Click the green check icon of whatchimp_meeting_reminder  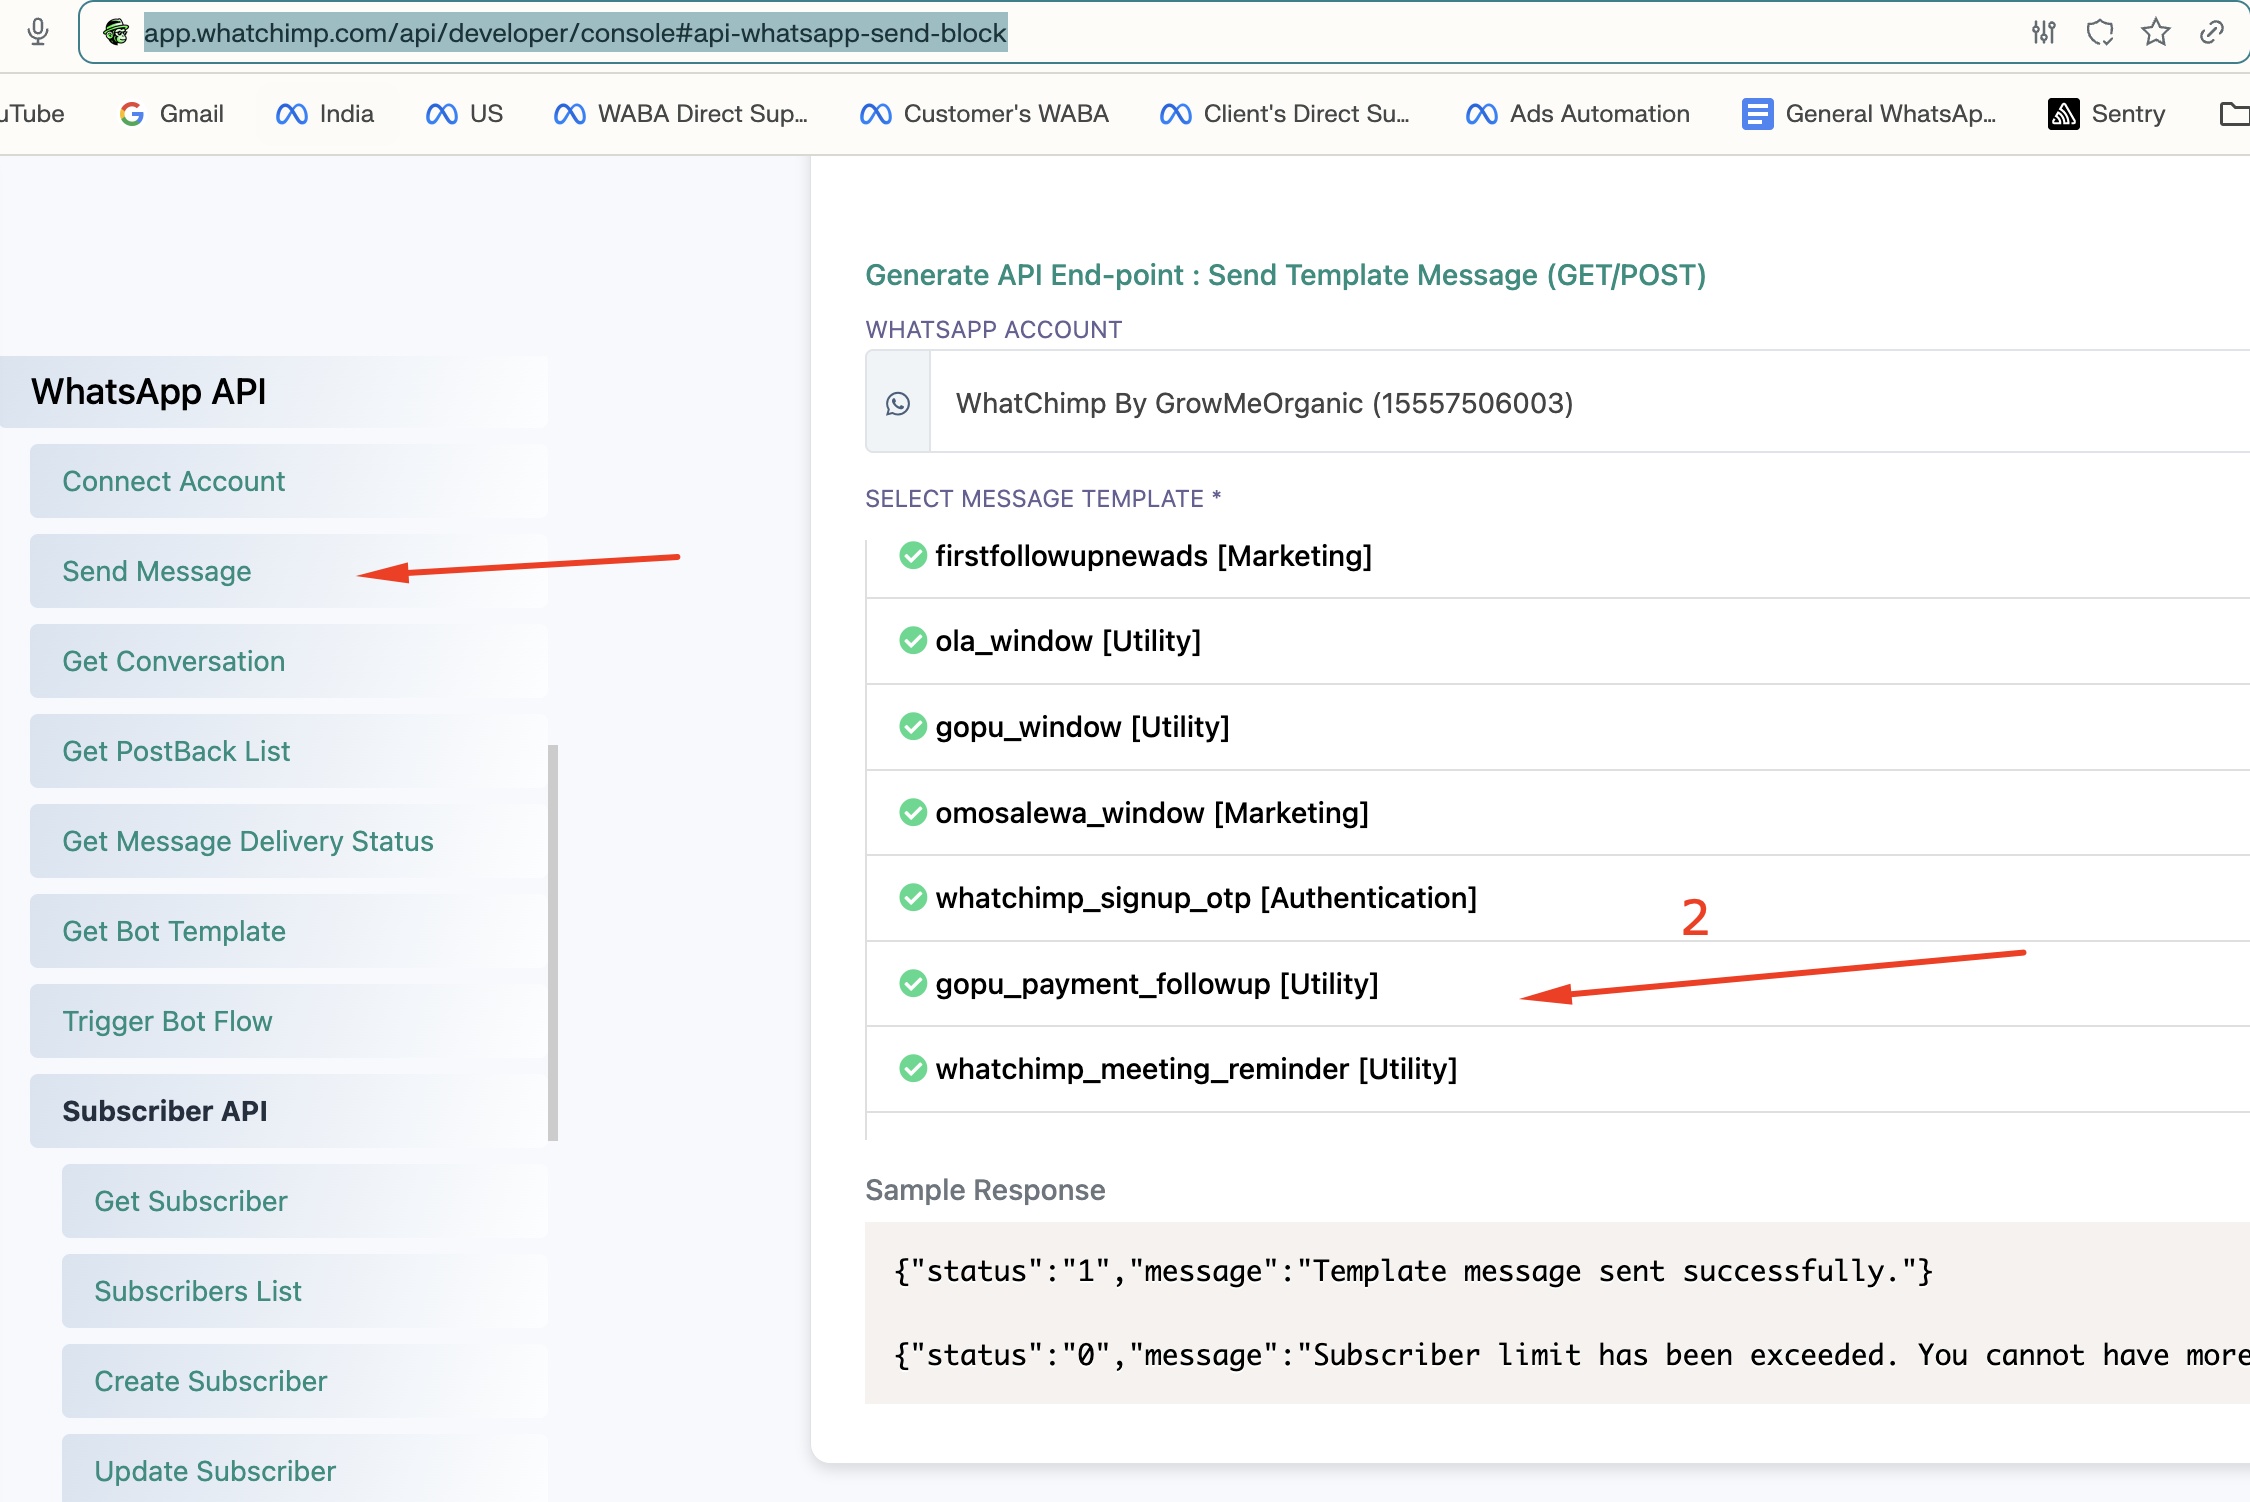click(x=913, y=1068)
